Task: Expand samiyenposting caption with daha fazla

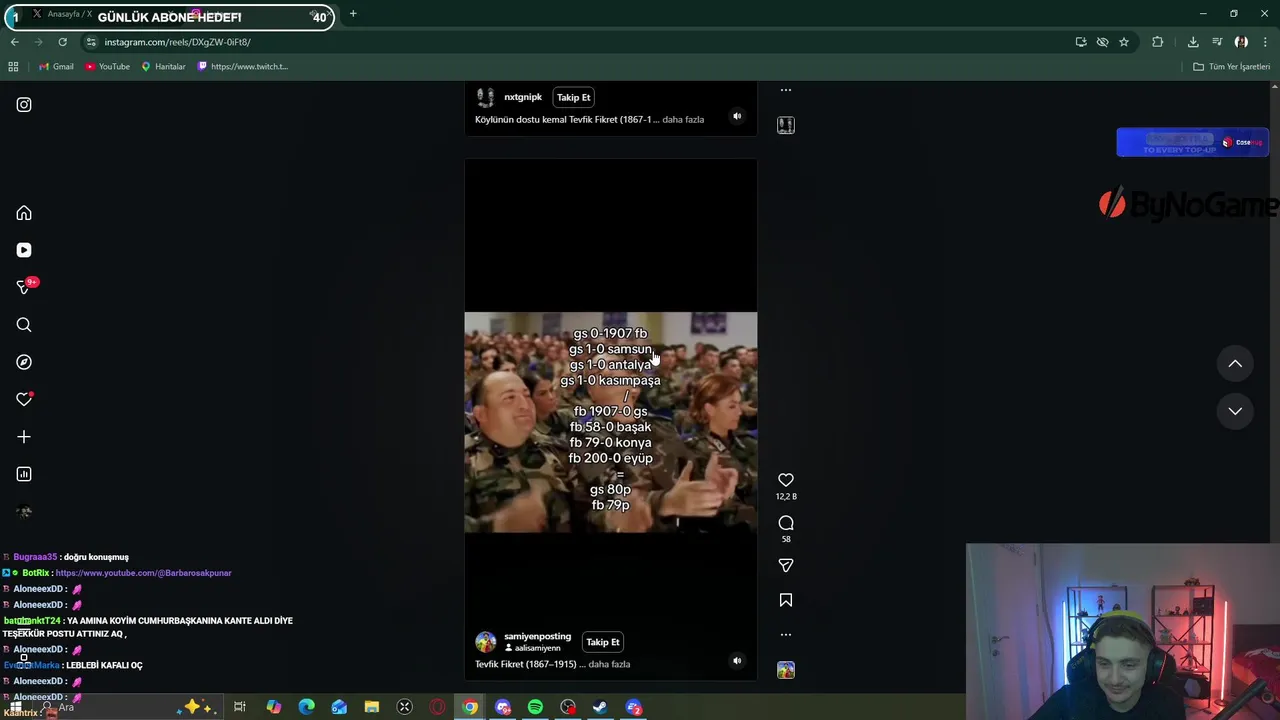Action: click(x=609, y=664)
